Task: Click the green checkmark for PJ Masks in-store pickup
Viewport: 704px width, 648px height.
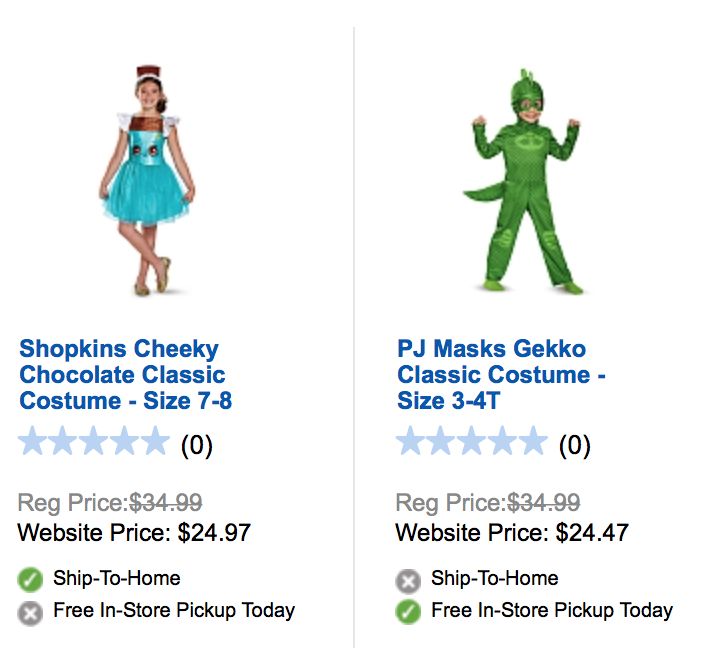Action: click(x=408, y=611)
